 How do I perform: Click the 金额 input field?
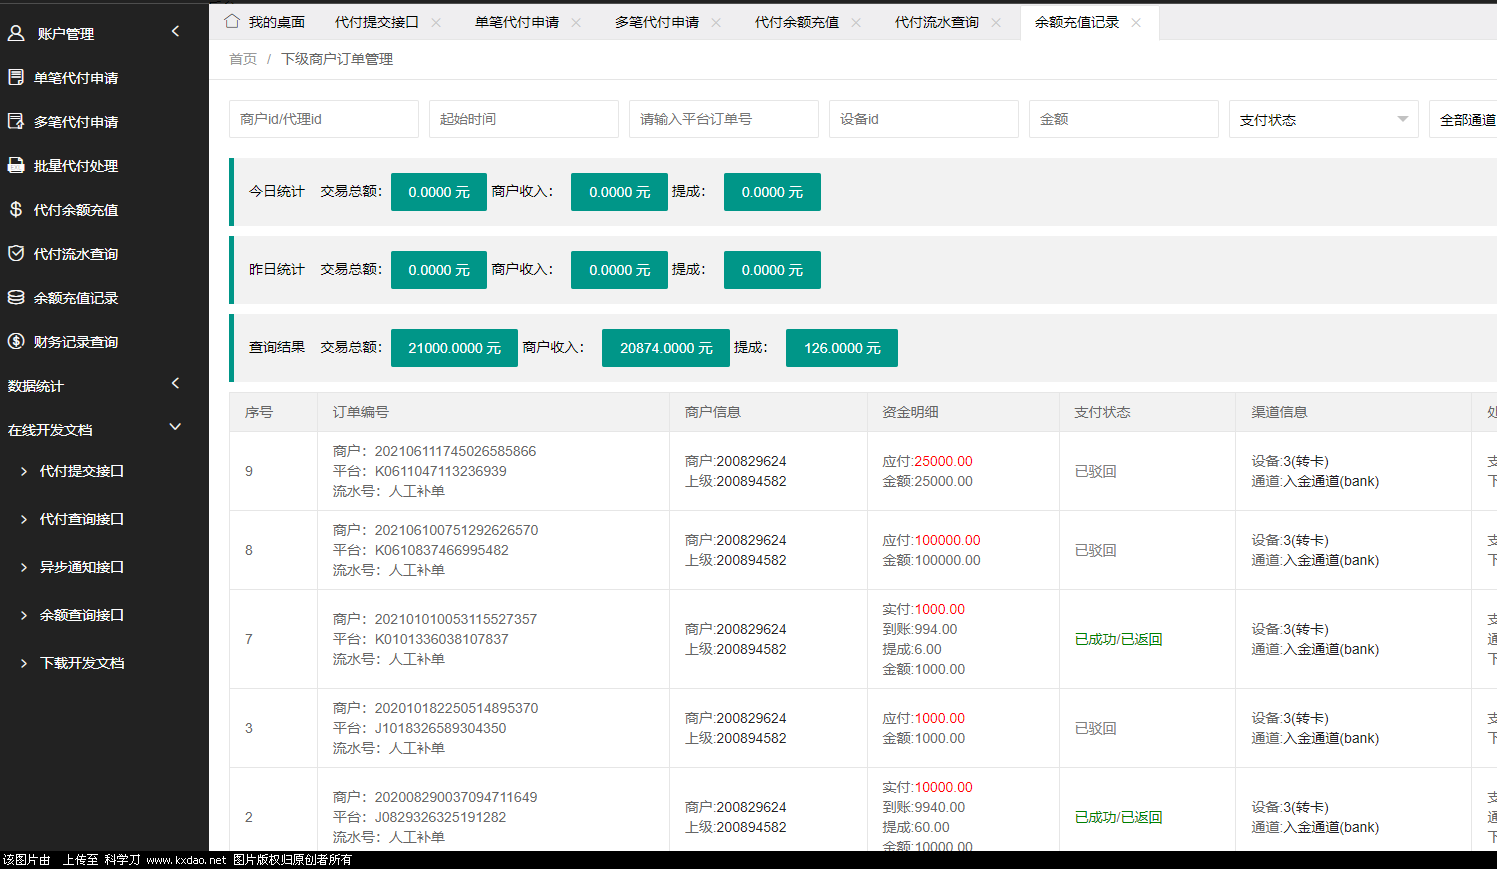[1124, 119]
